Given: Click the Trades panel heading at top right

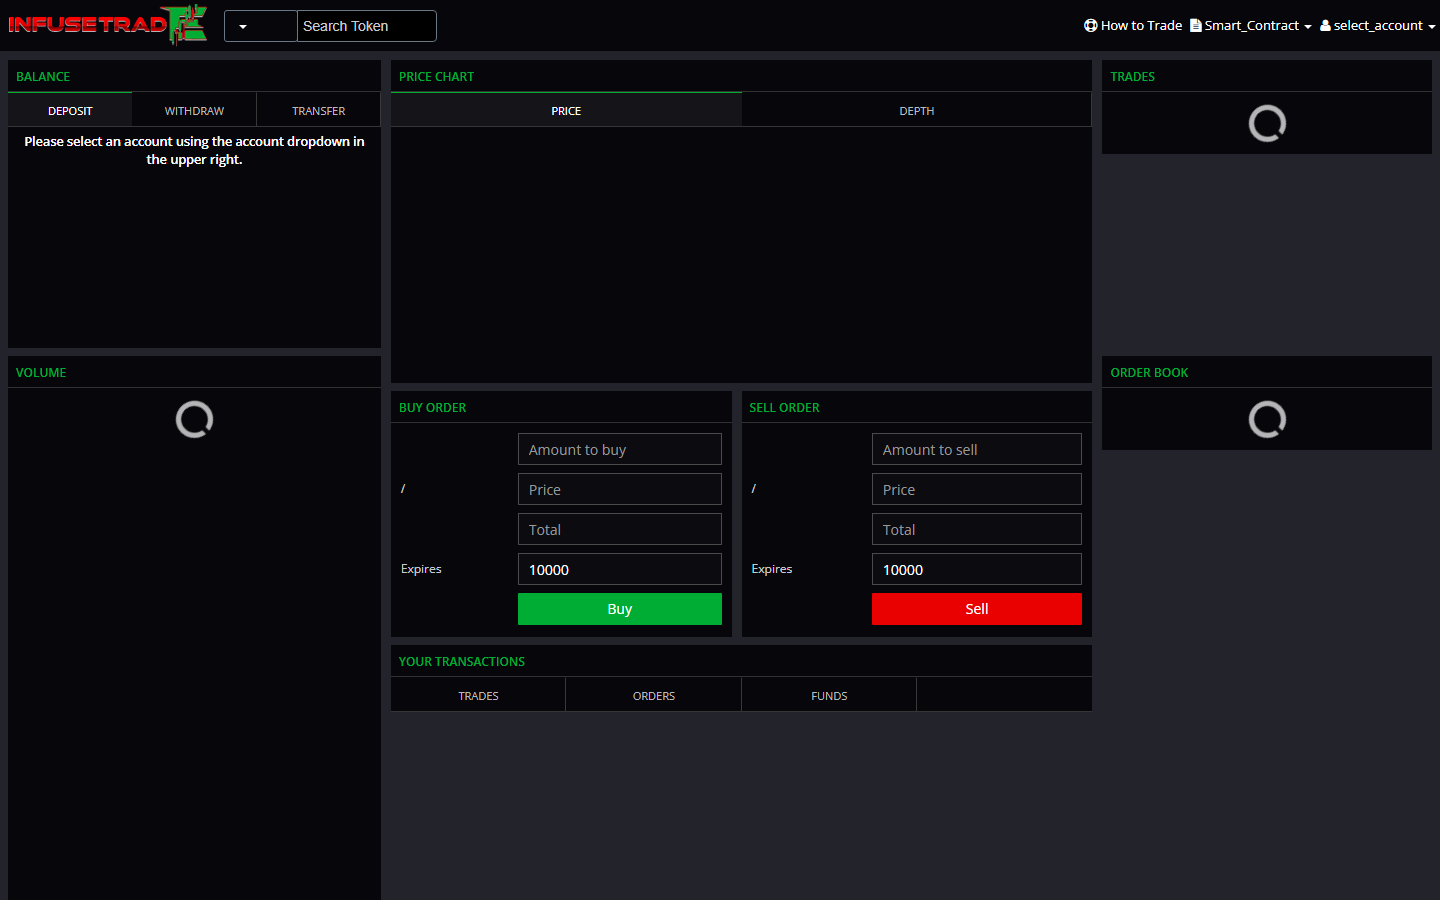Looking at the screenshot, I should 1132,76.
